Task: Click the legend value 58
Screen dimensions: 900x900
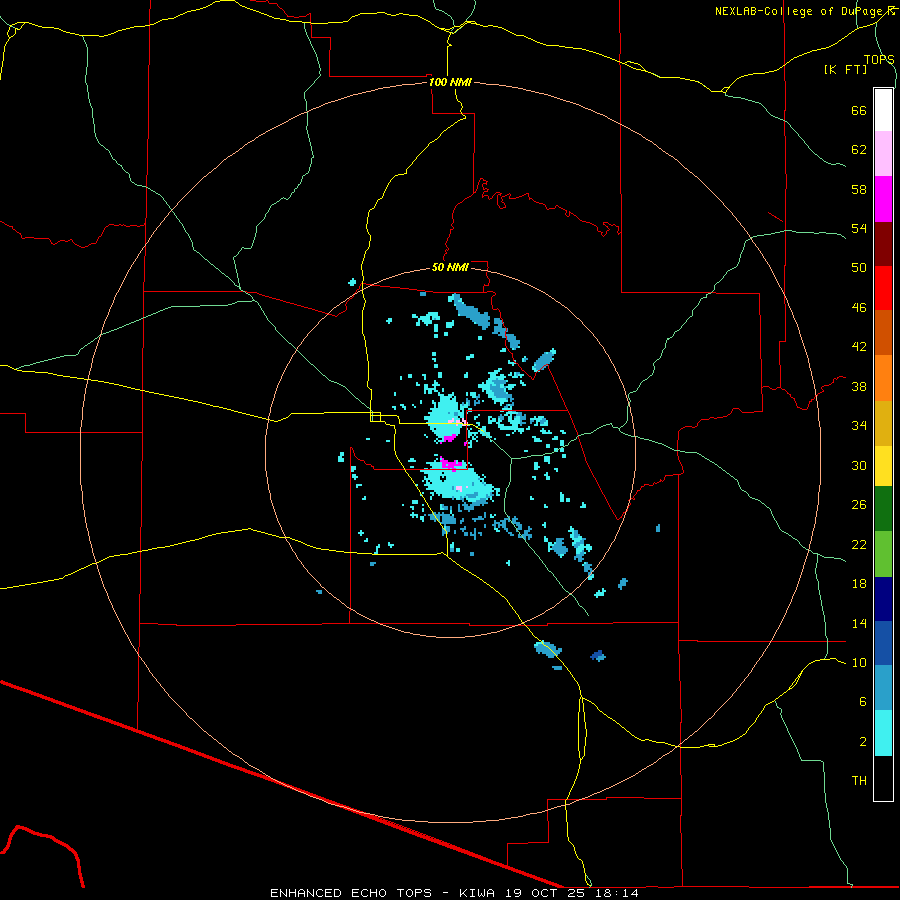Action: click(859, 189)
